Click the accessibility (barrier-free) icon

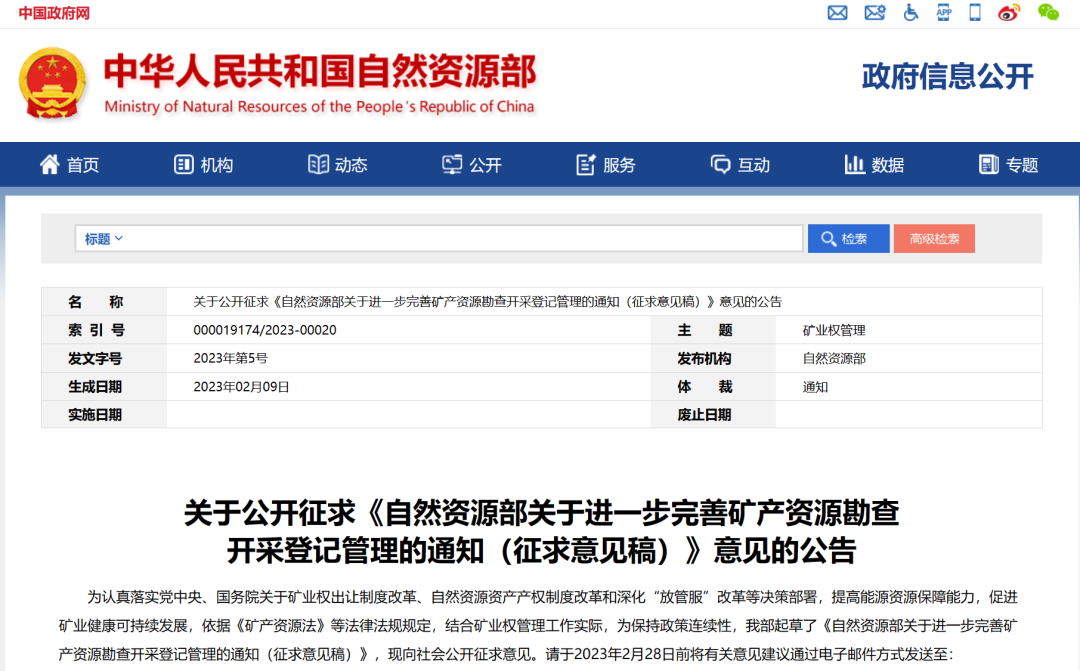(x=911, y=13)
